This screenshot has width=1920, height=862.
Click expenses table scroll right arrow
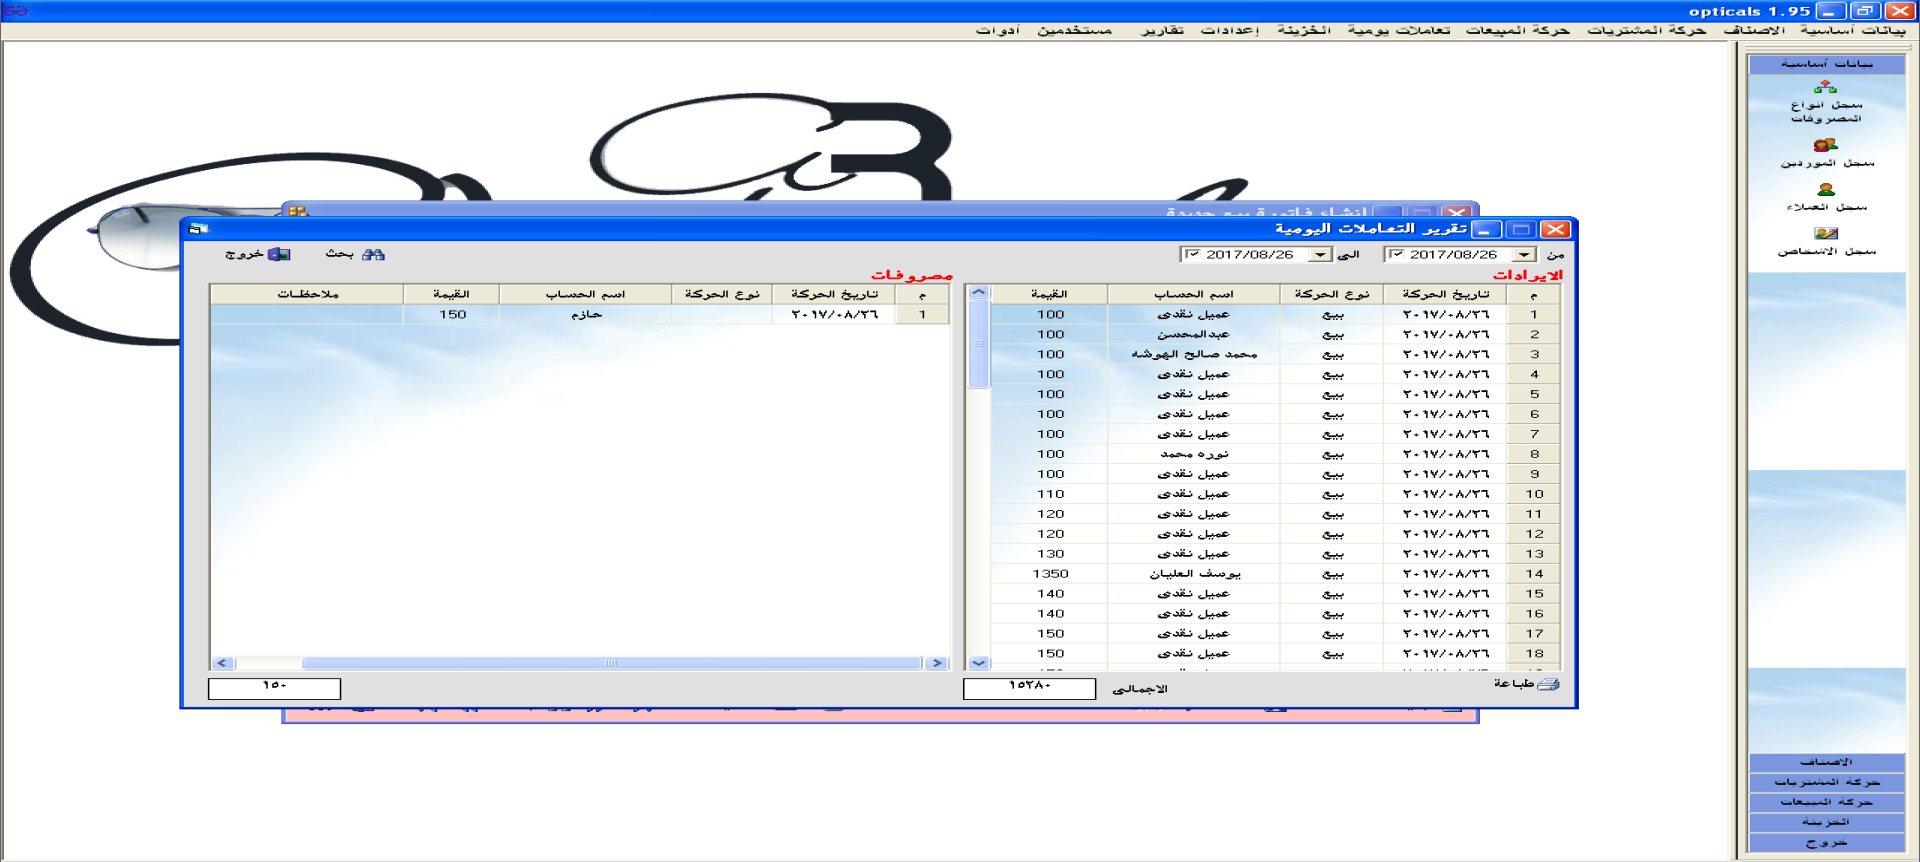[937, 663]
